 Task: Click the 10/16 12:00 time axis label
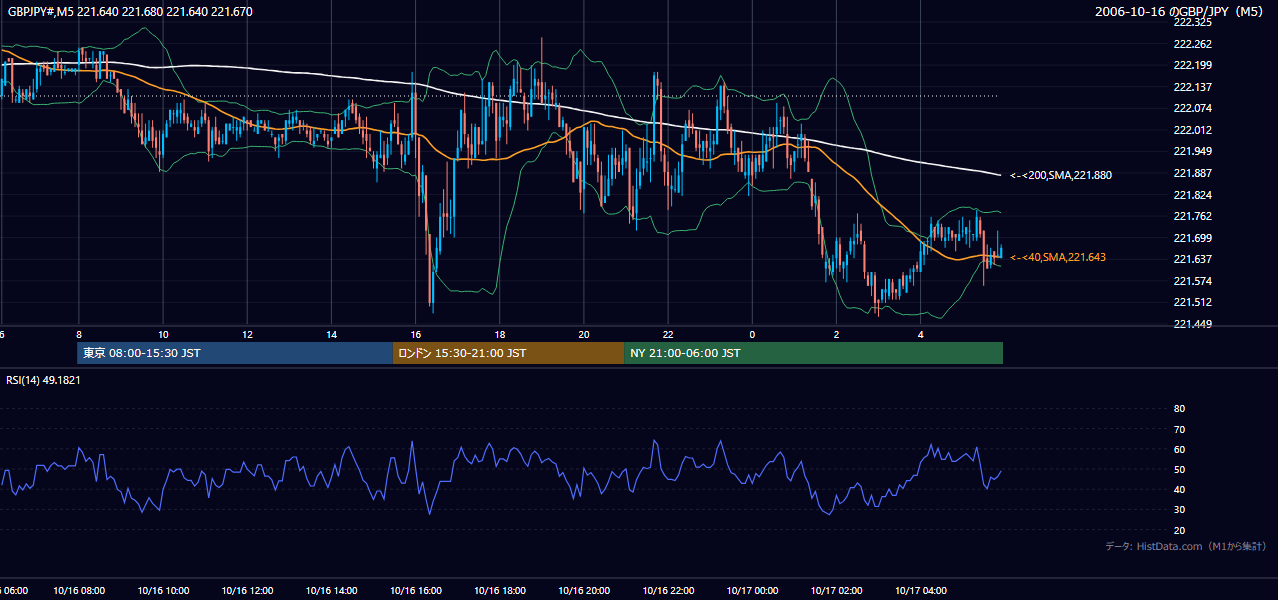point(247,591)
